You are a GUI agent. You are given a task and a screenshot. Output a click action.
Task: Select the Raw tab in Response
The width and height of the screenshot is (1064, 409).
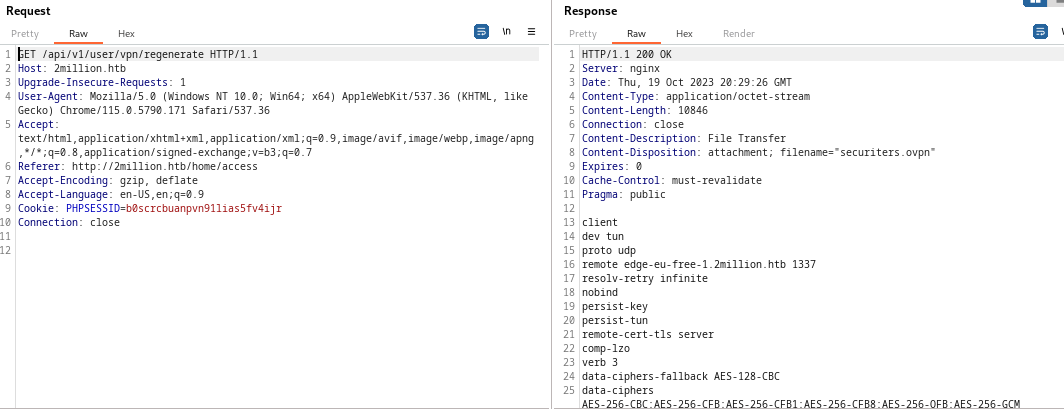[636, 34]
